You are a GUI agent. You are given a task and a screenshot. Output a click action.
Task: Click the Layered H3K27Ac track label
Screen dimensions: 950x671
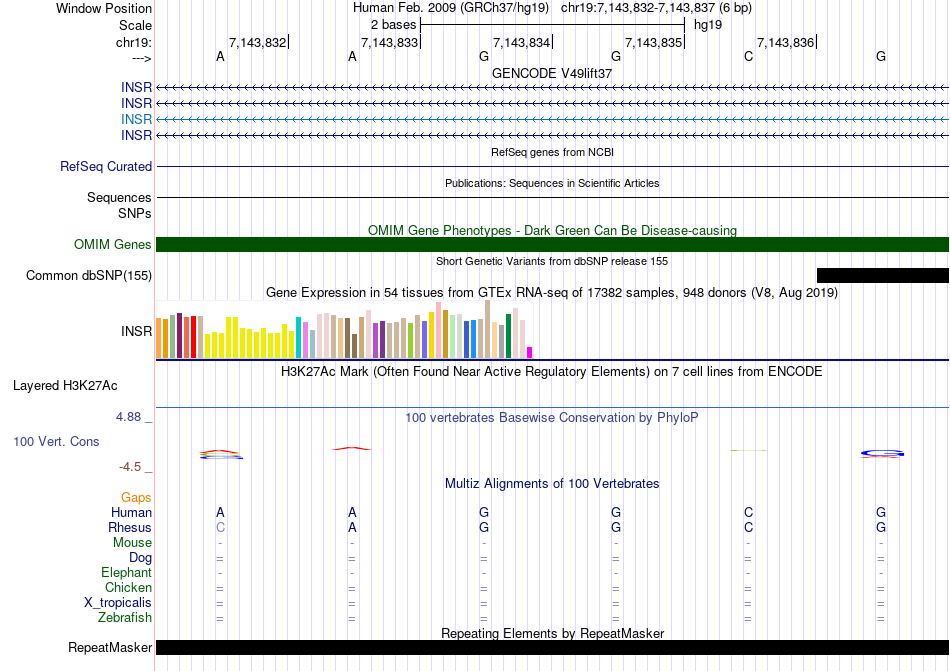point(65,385)
